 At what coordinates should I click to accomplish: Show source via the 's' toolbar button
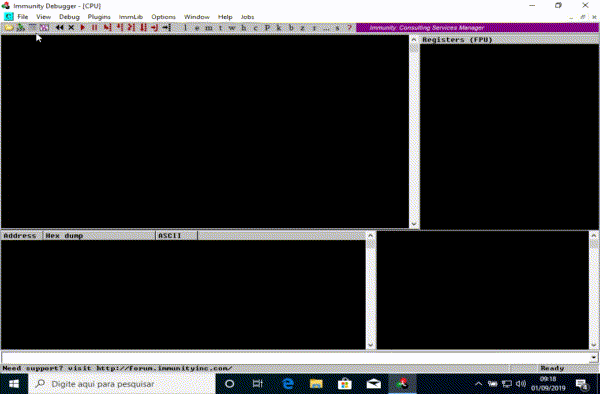coord(338,28)
